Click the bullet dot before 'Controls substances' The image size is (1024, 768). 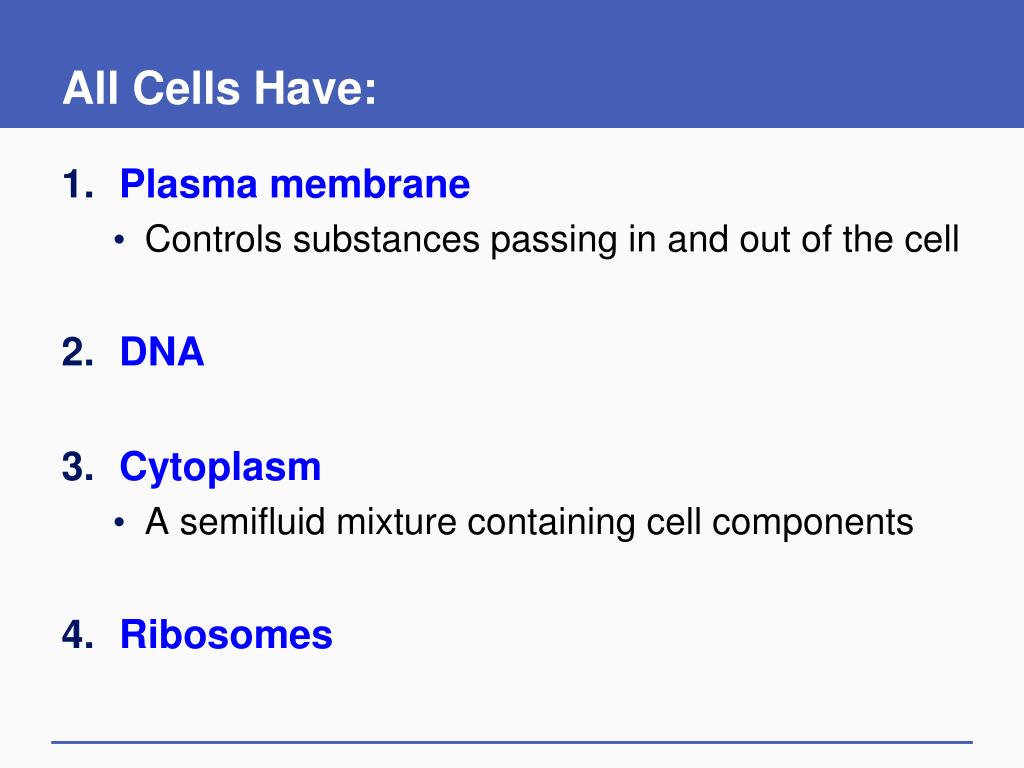pos(118,240)
